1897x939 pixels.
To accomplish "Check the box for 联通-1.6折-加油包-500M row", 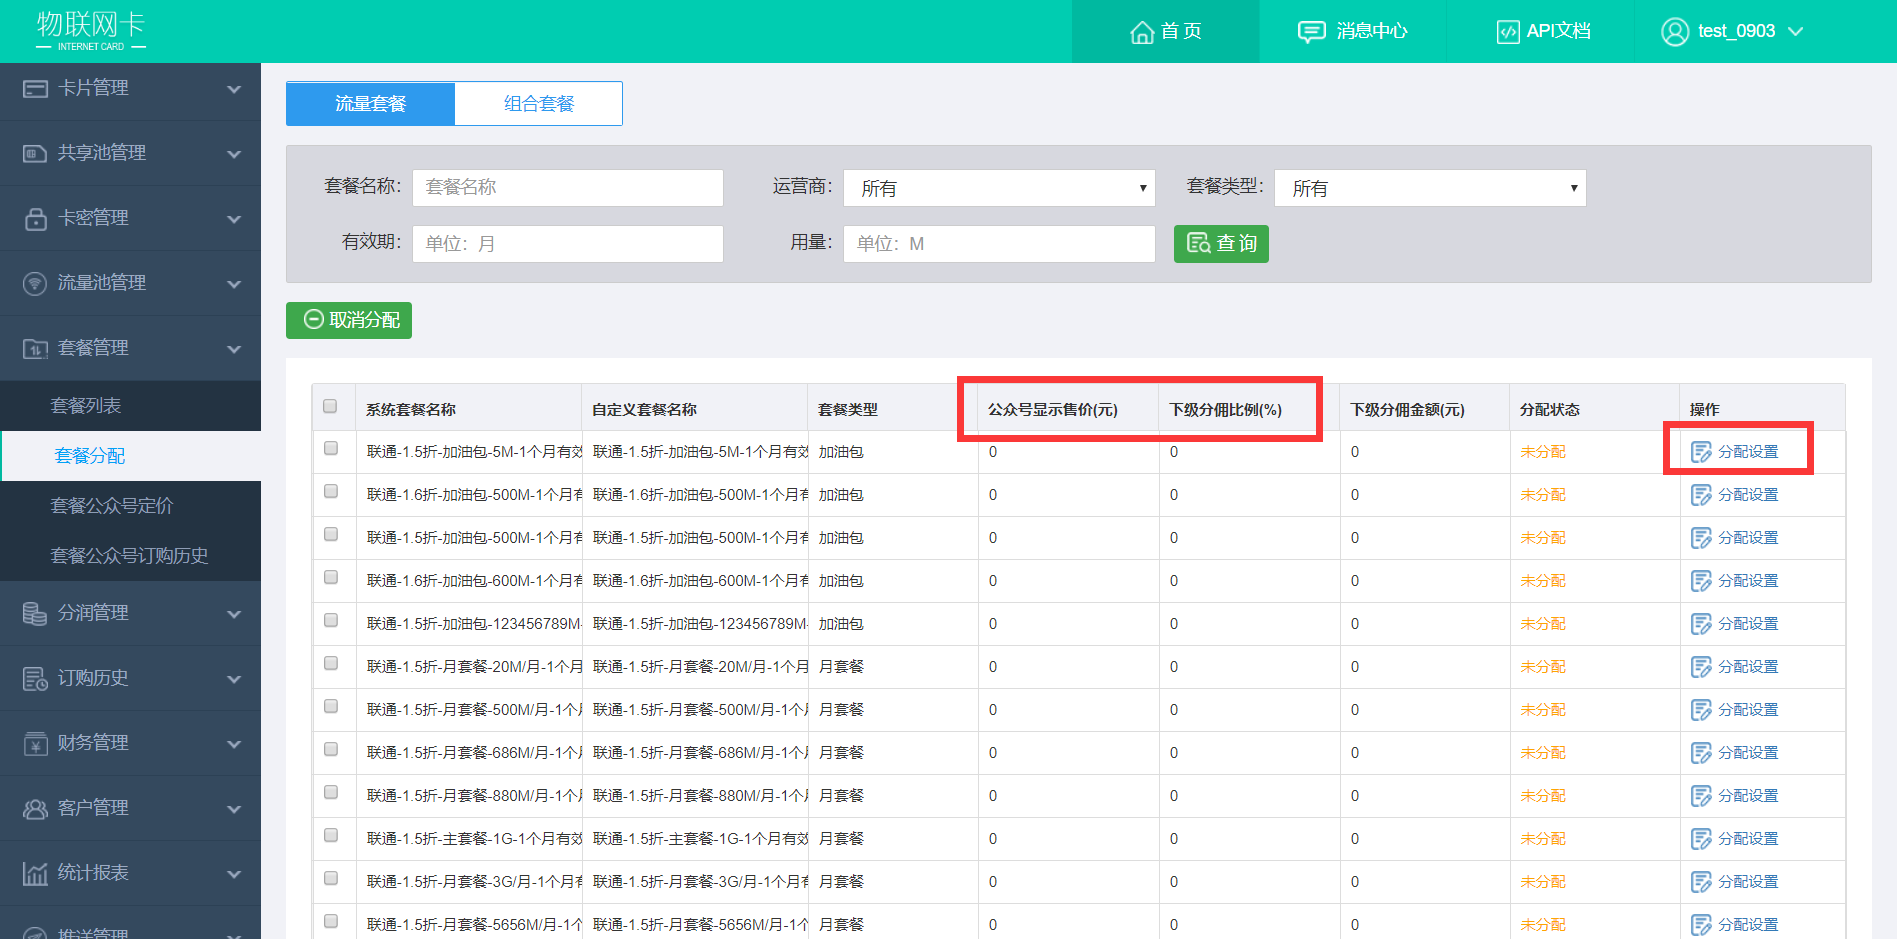I will 331,491.
